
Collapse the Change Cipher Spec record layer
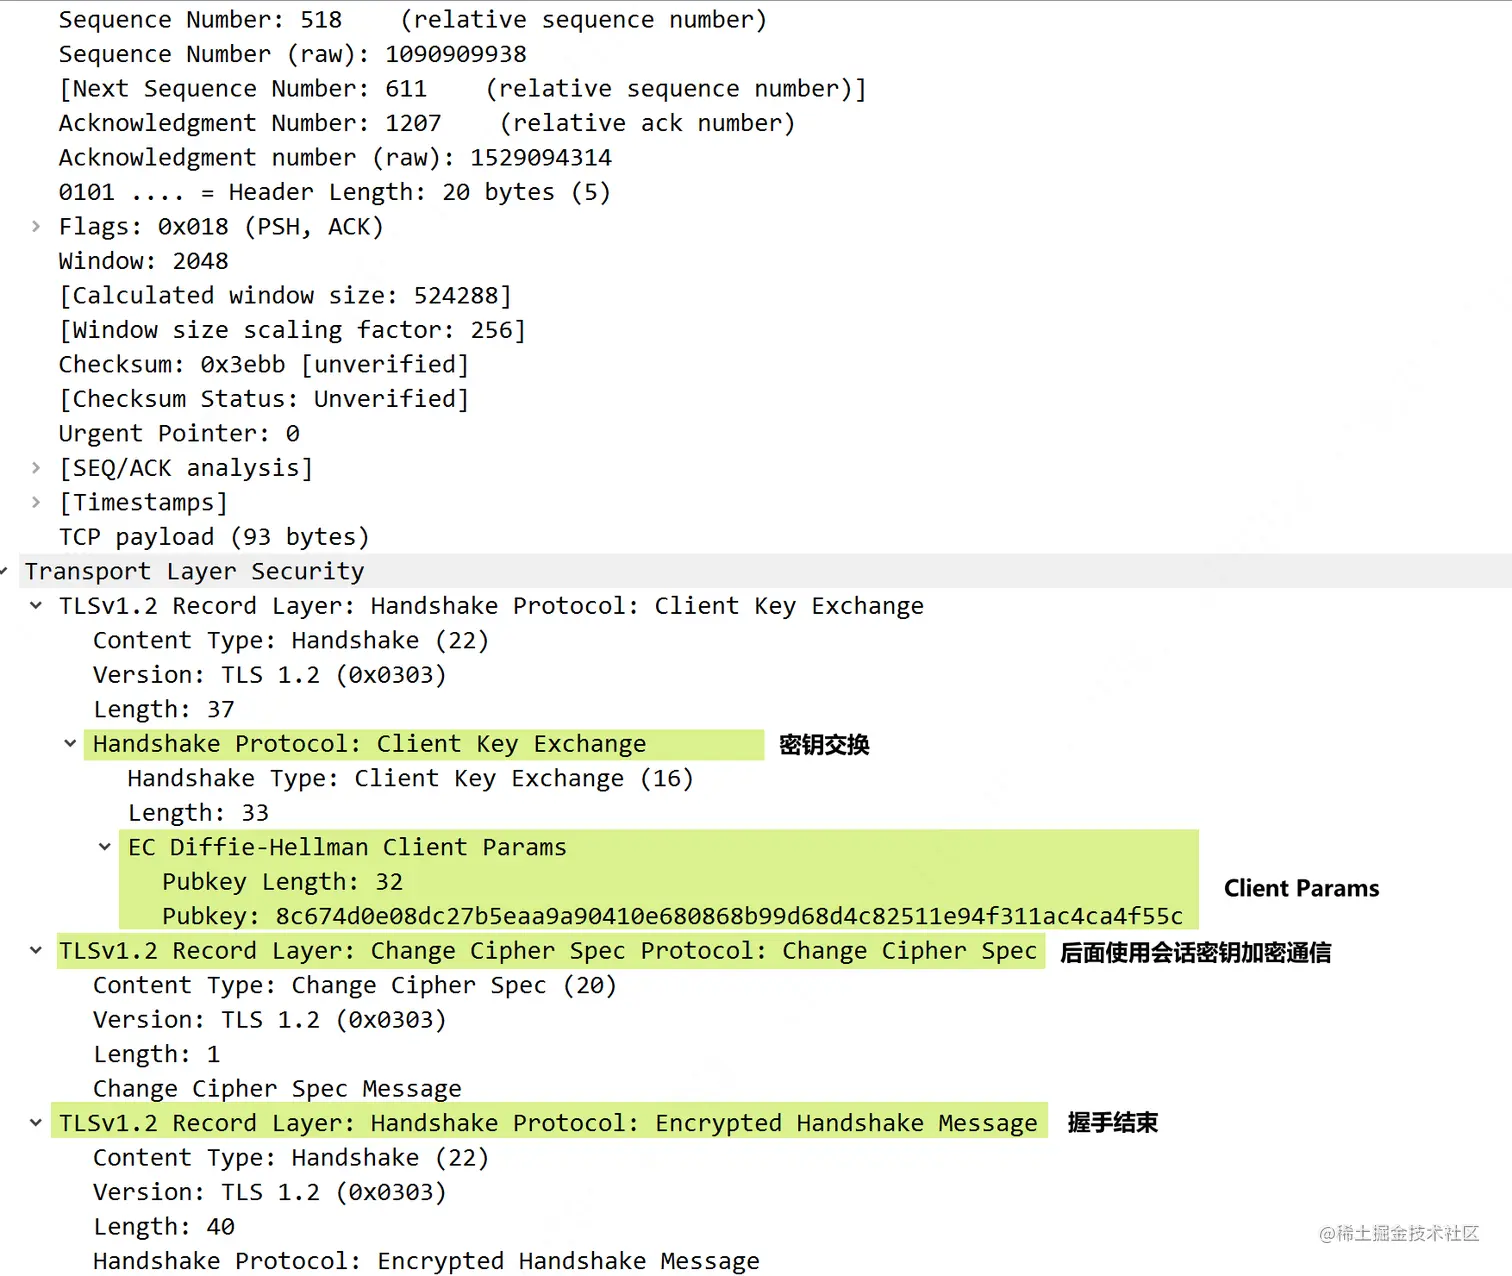point(36,951)
